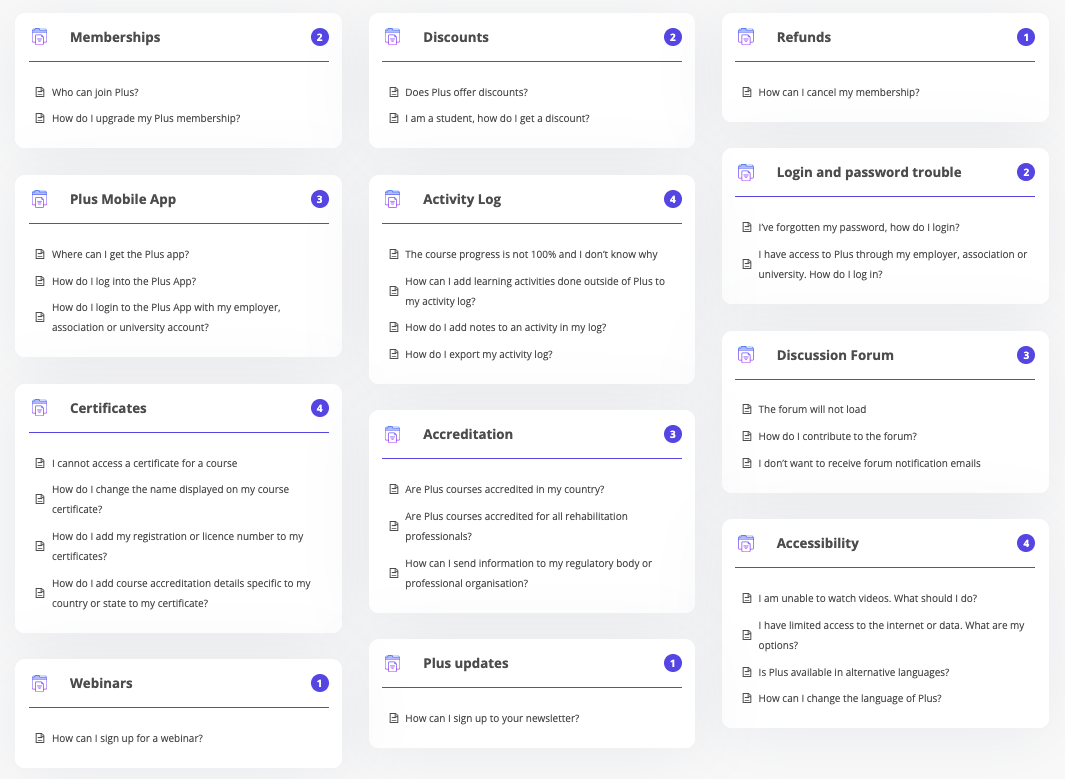The image size is (1065, 779).
Task: Open the Login and password trouble heading
Action: pyautogui.click(x=869, y=172)
